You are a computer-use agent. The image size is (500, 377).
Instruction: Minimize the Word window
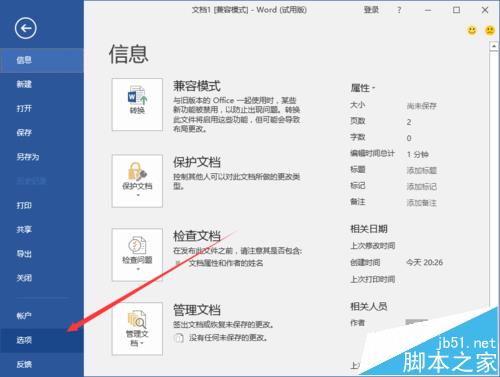(428, 10)
